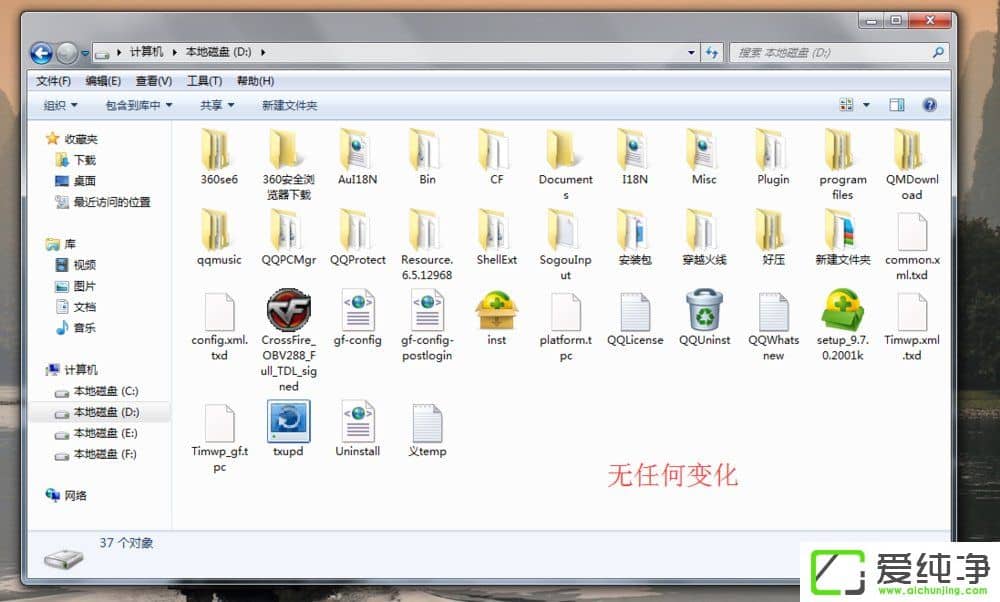Toggle the preview pane button
The width and height of the screenshot is (1000, 602).
[897, 105]
